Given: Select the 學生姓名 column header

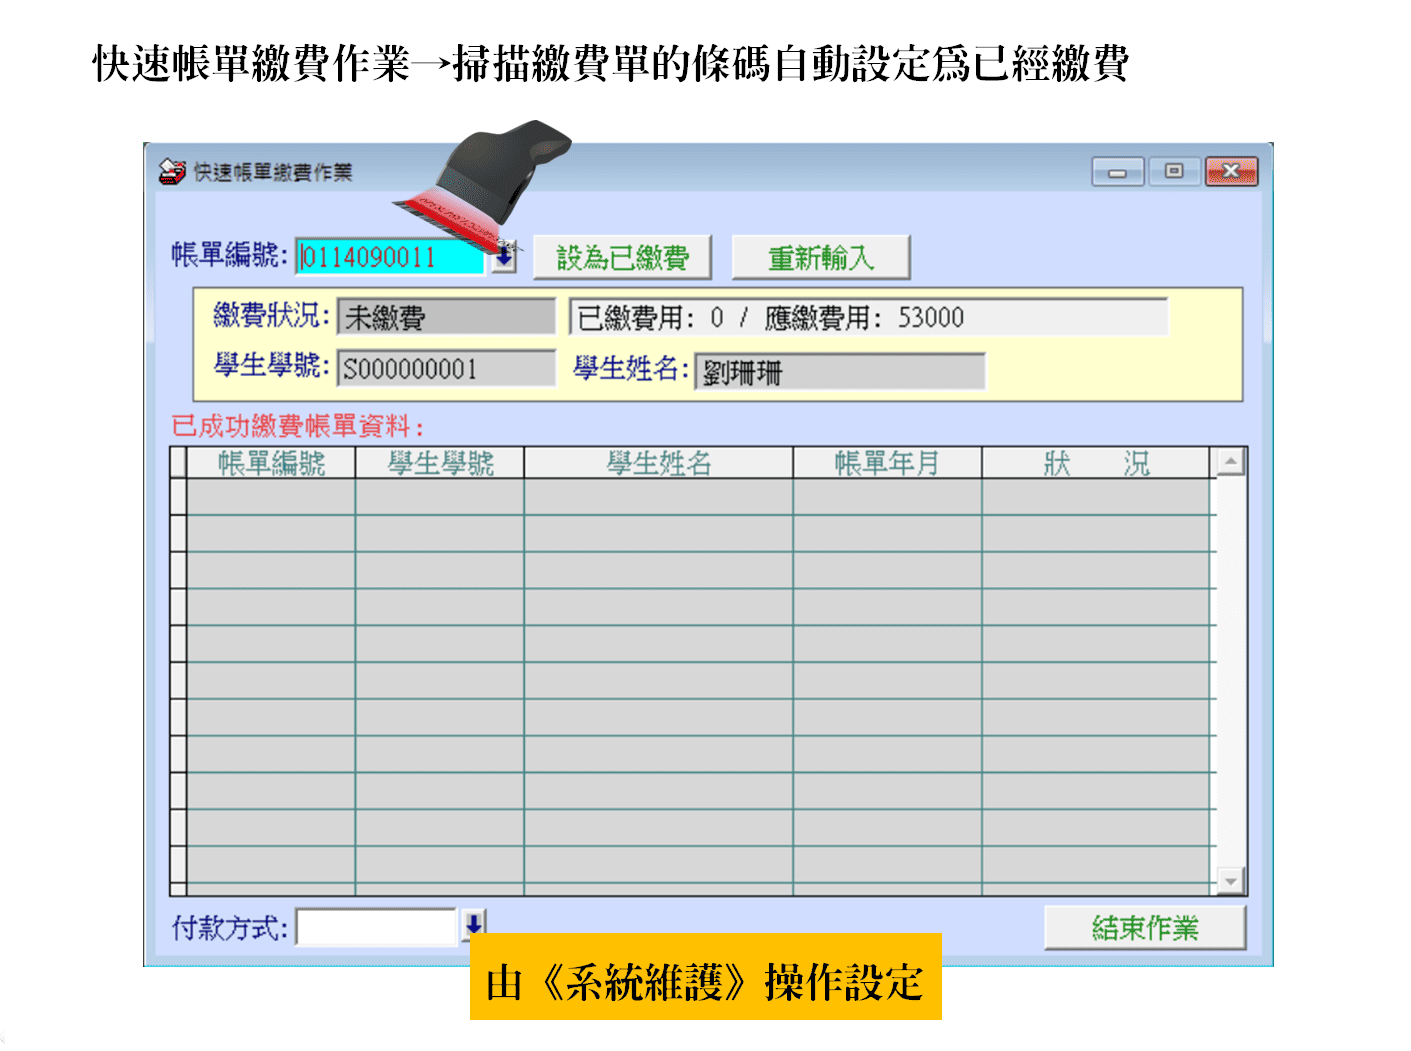Looking at the screenshot, I should pos(658,463).
